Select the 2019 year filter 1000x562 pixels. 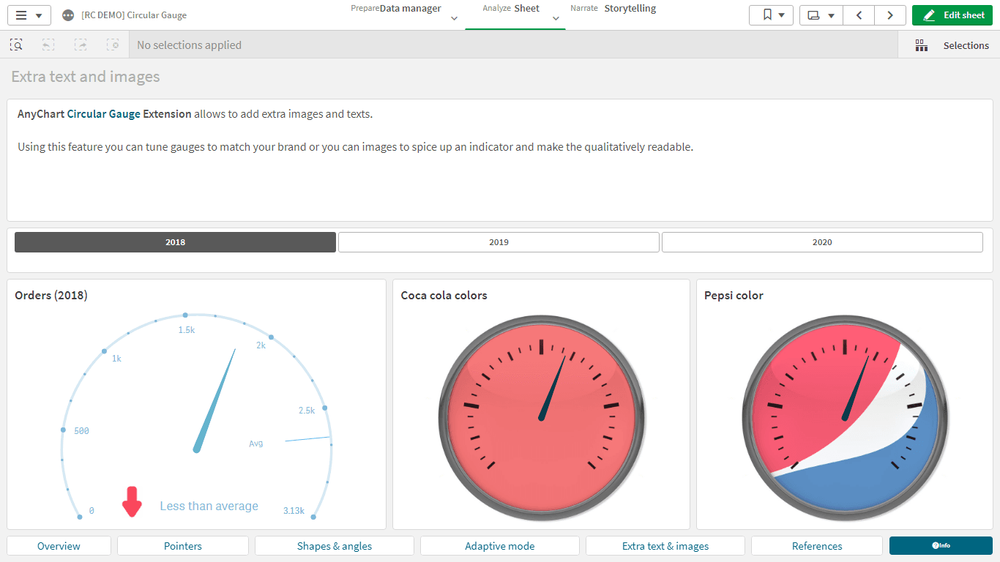[x=498, y=242]
